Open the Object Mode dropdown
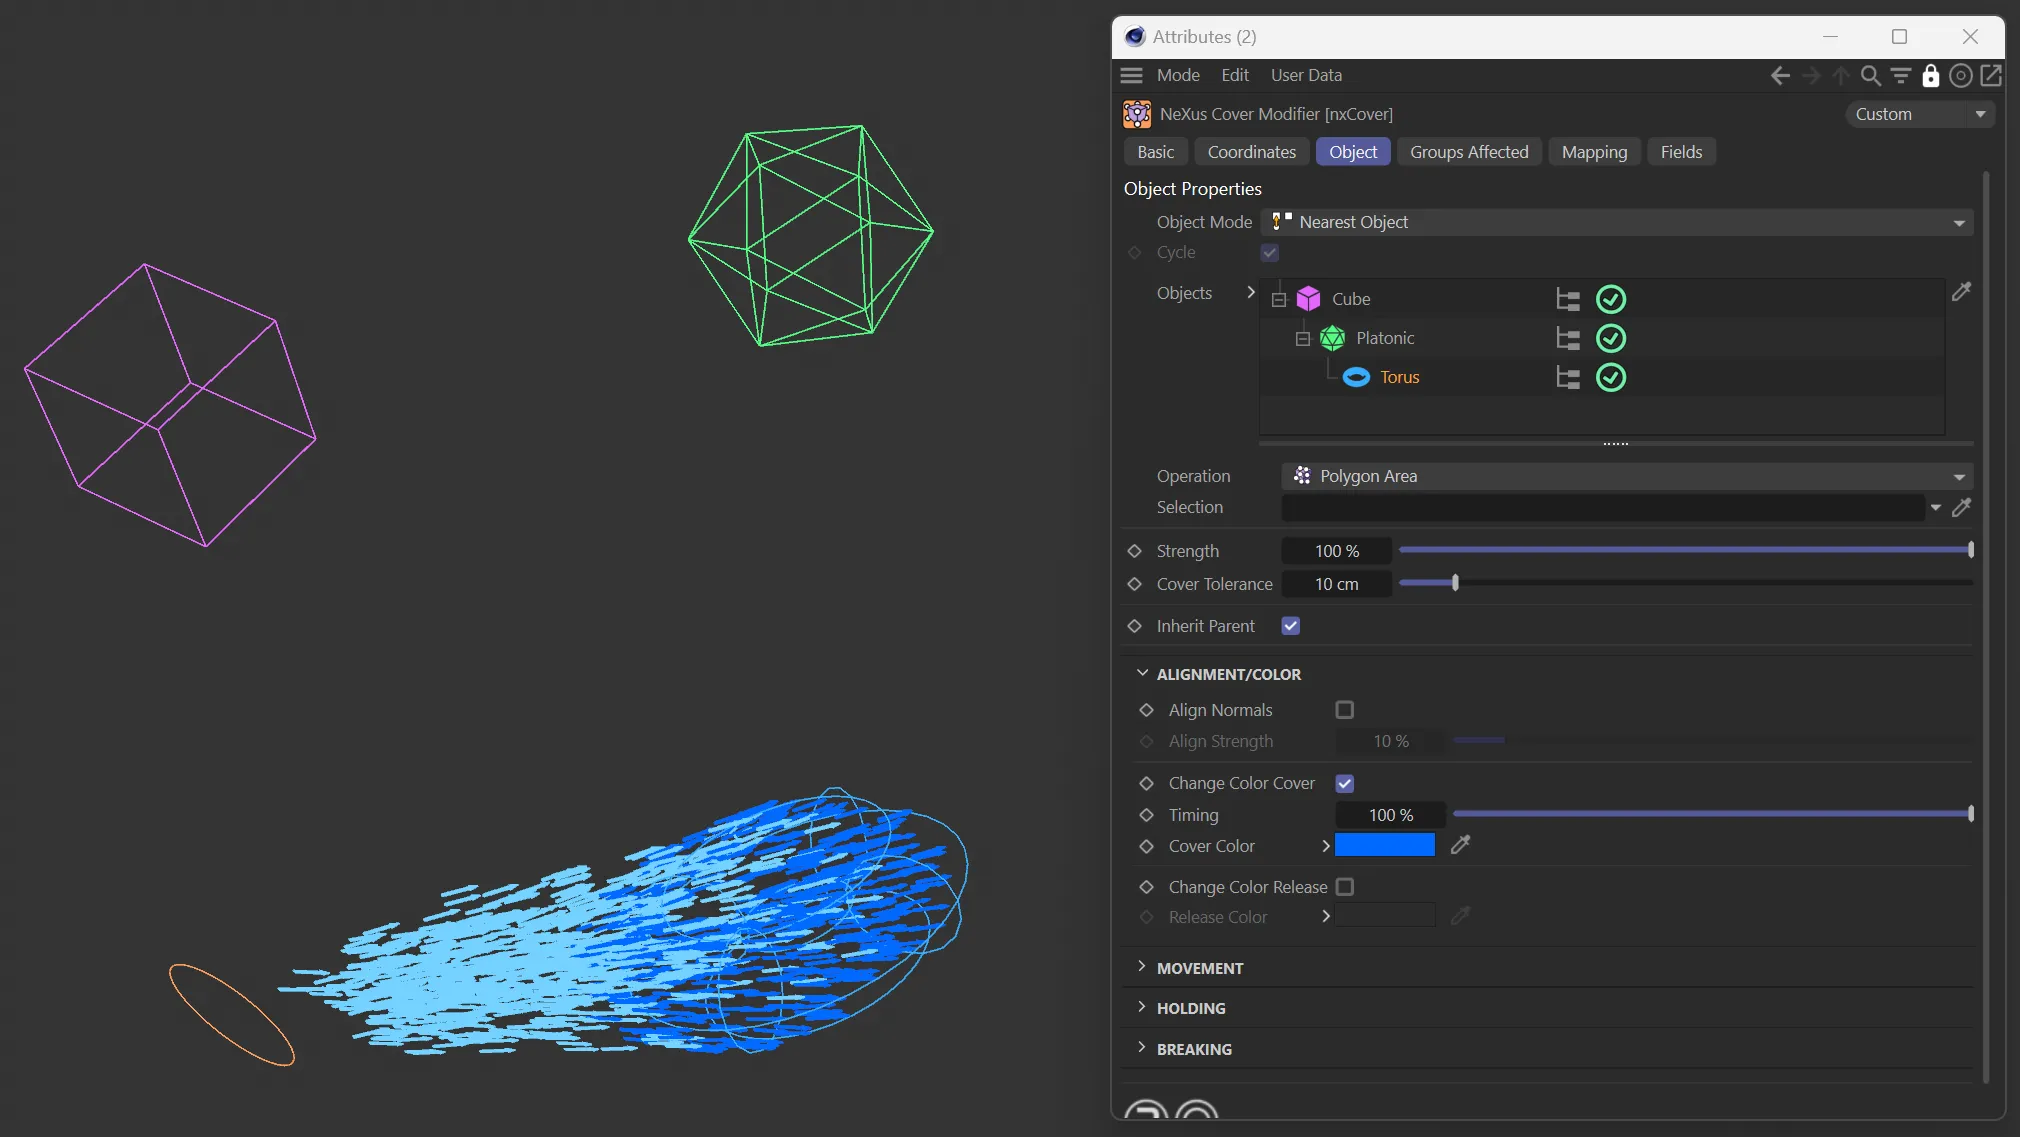 [x=1618, y=222]
